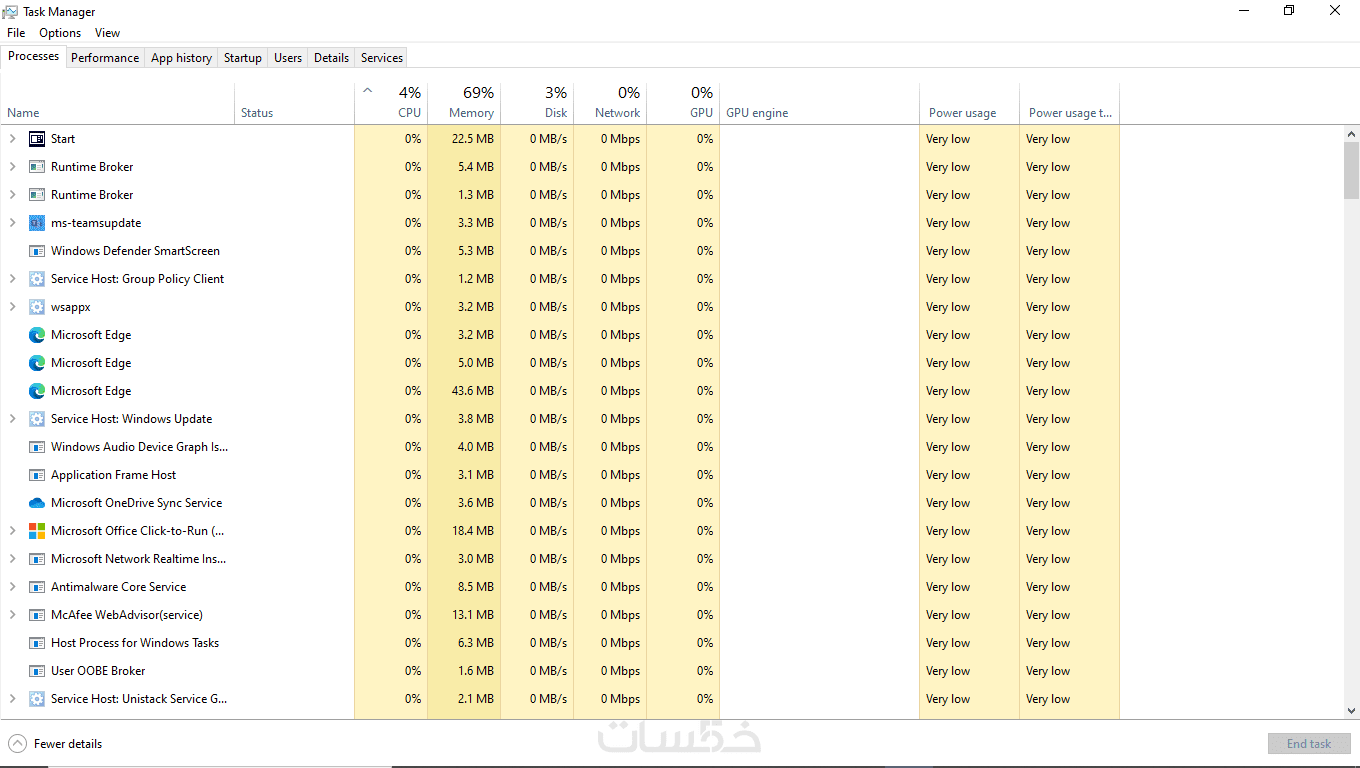Click the 18.4 MB memory value

[x=472, y=531]
